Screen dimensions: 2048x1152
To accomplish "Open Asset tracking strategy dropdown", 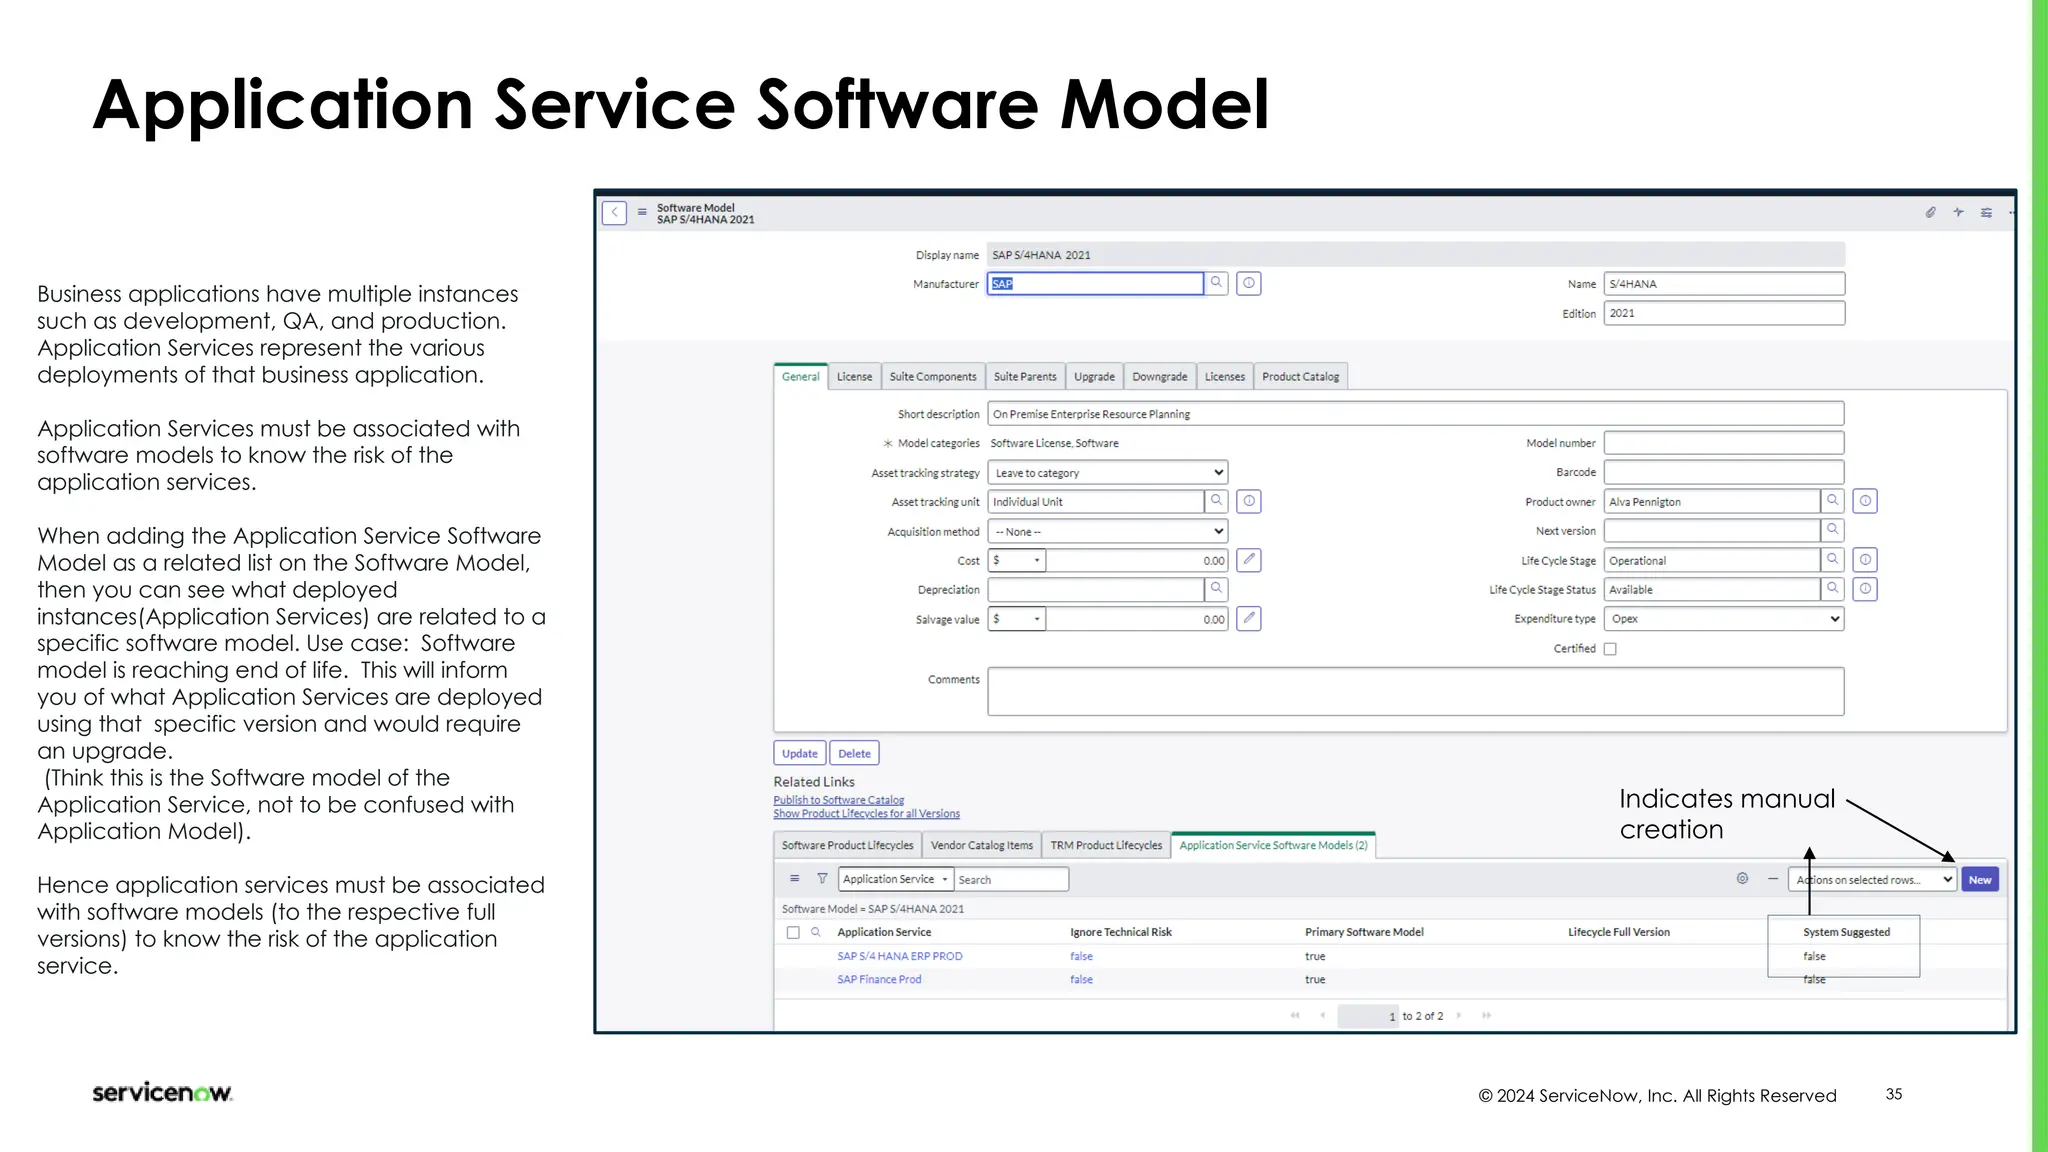I will pyautogui.click(x=1107, y=472).
